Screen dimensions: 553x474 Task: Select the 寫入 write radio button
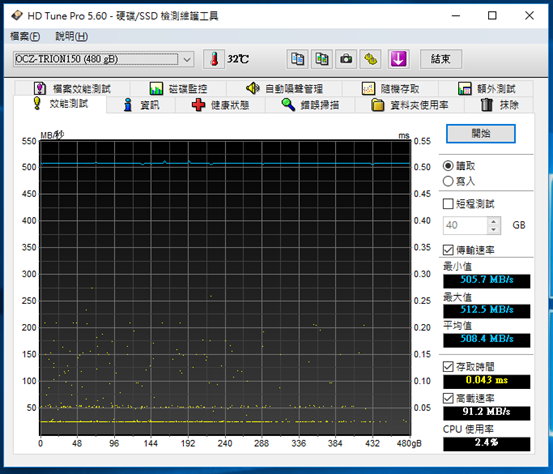pos(448,181)
